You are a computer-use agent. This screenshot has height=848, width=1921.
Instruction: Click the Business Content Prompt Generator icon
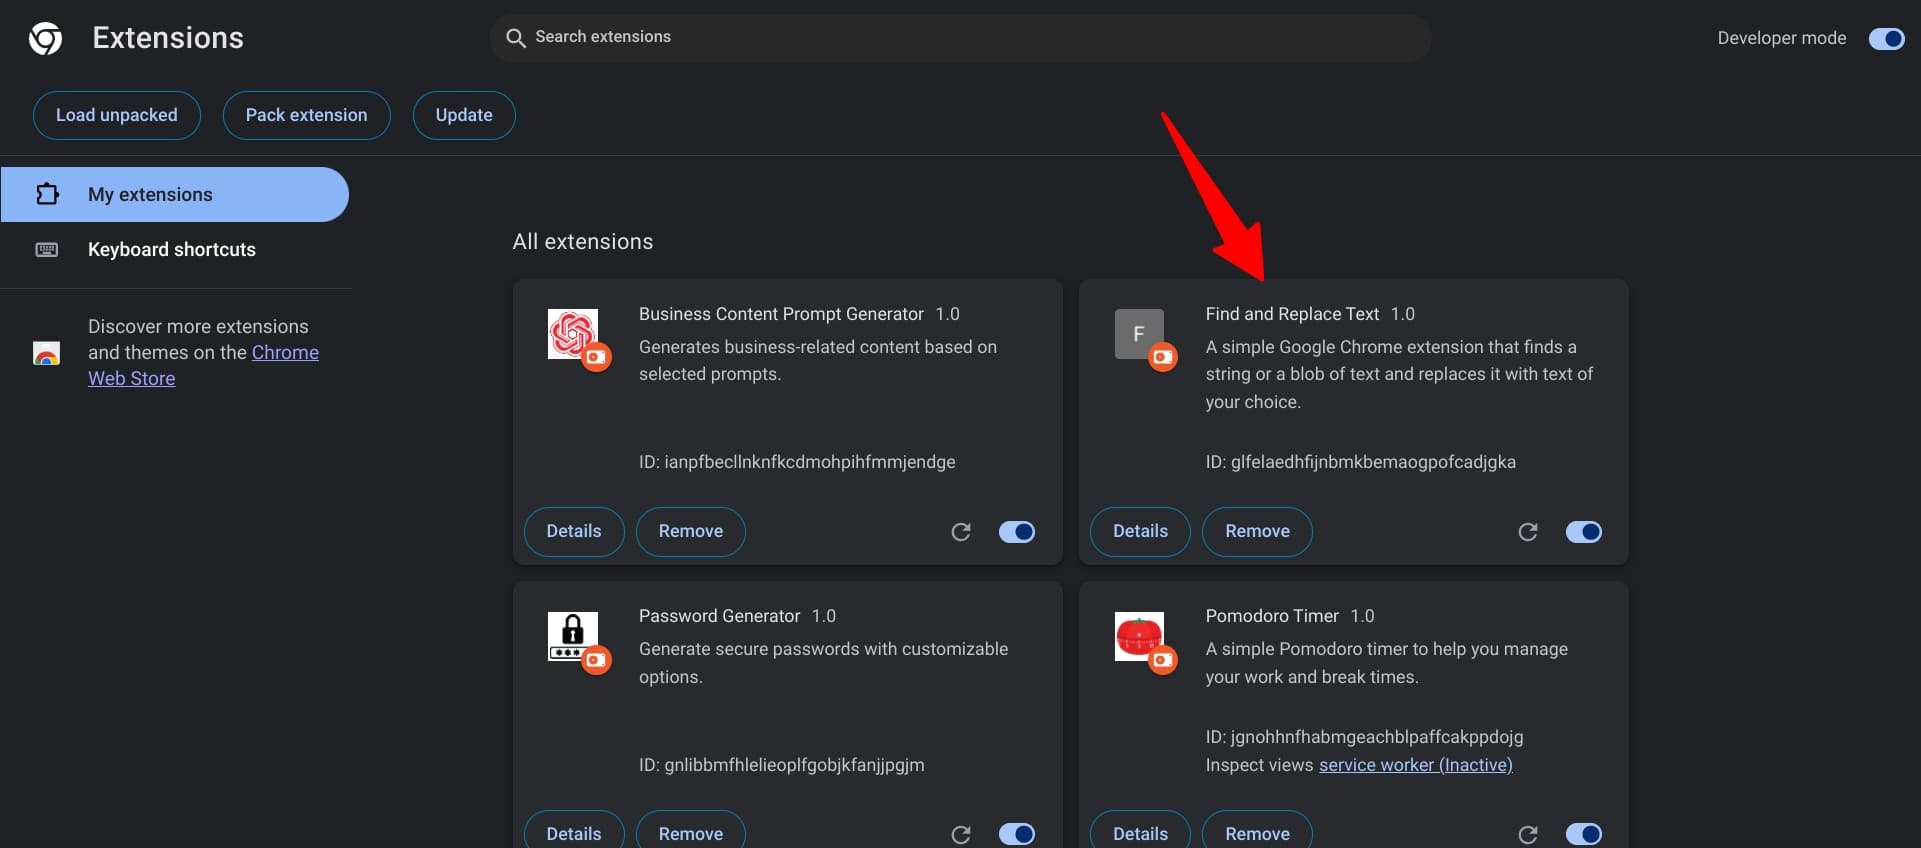(x=573, y=333)
